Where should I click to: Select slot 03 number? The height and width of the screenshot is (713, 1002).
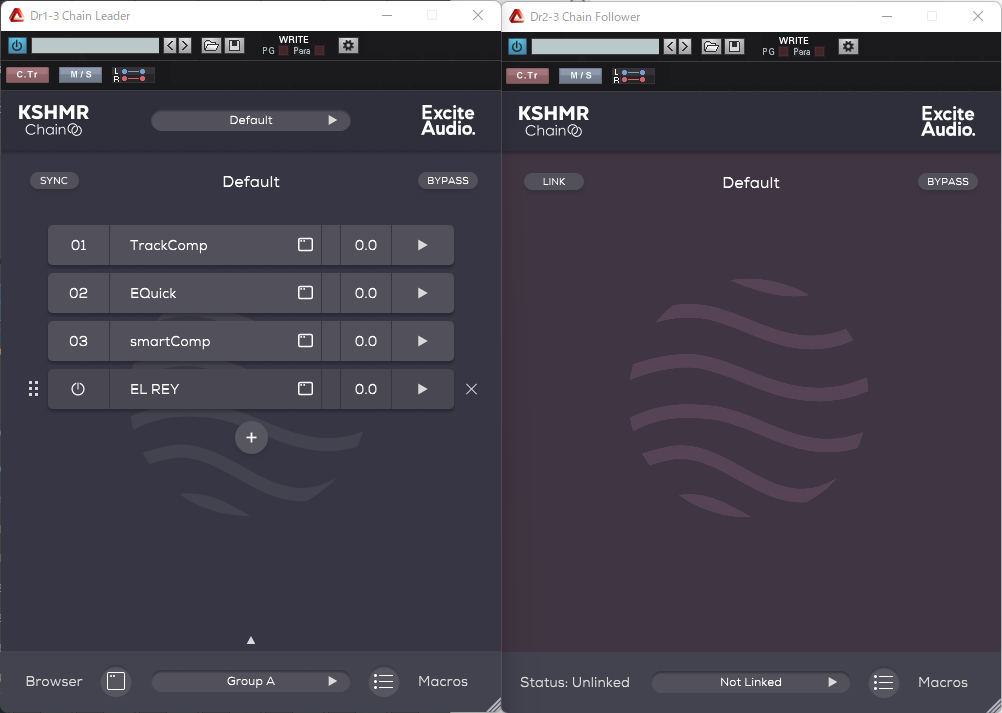pos(78,341)
